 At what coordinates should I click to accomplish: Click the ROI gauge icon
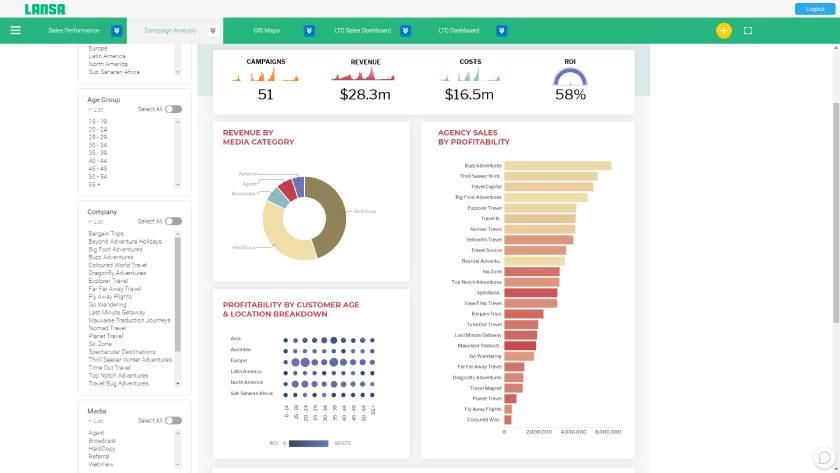click(570, 78)
